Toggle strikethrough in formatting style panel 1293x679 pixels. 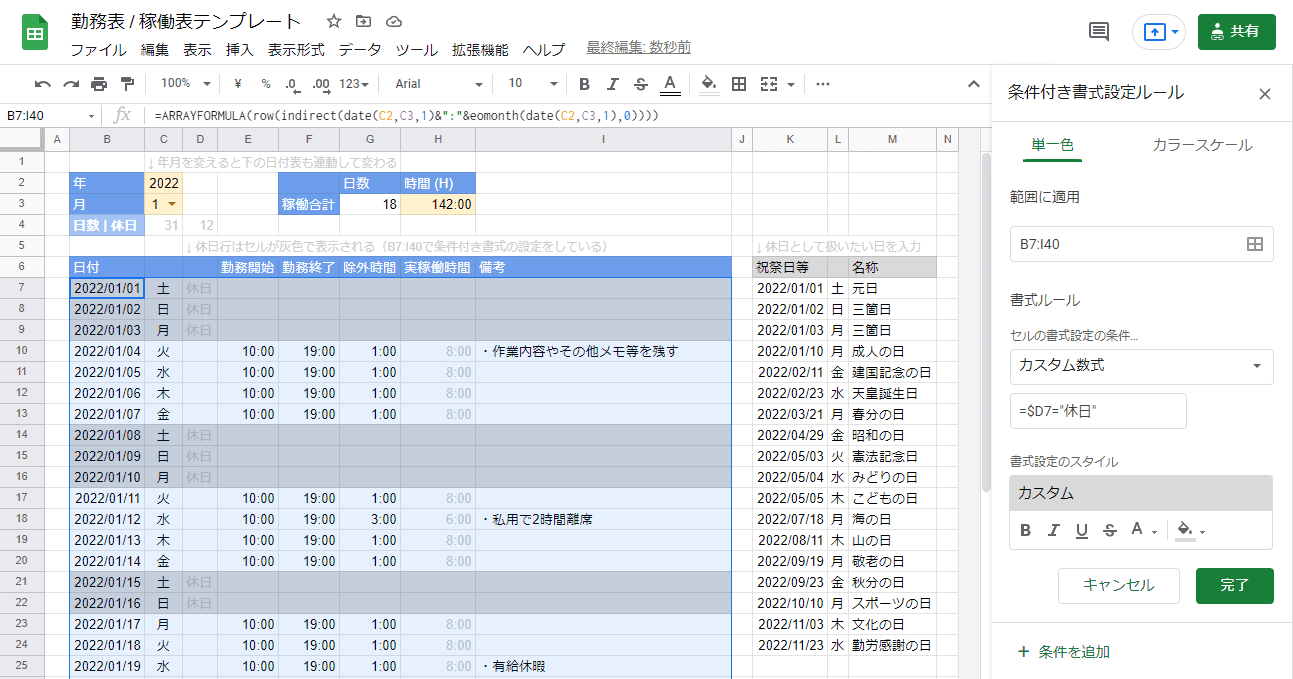click(1109, 530)
